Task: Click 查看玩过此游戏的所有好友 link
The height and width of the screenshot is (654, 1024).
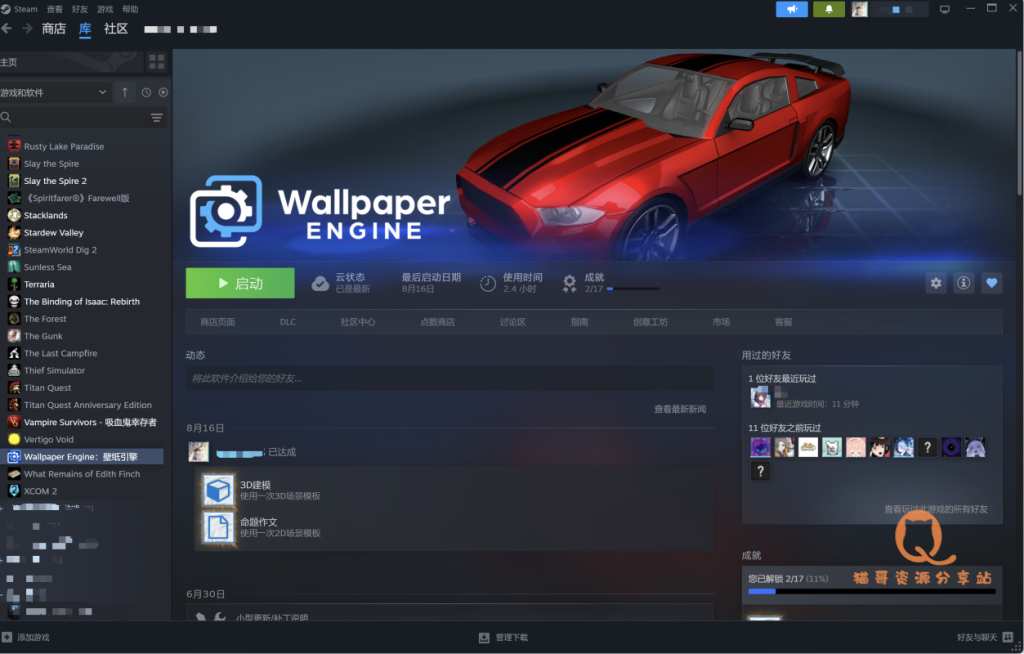Action: (936, 509)
